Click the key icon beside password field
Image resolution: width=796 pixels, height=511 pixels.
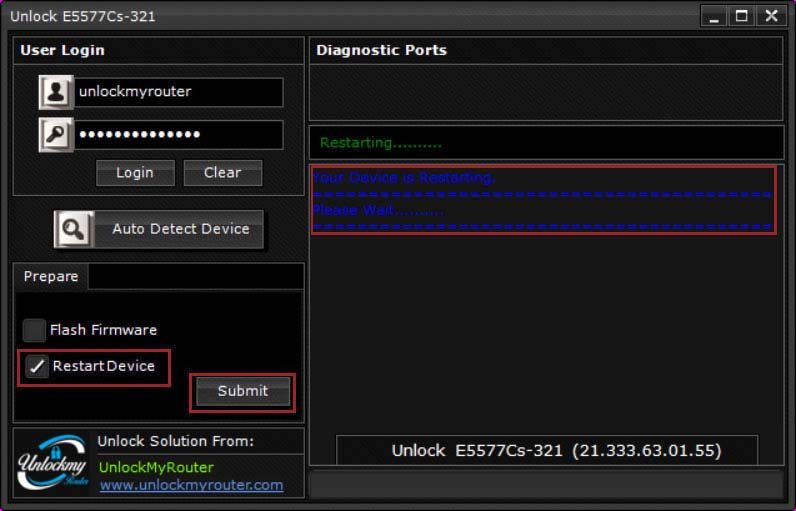tap(56, 134)
